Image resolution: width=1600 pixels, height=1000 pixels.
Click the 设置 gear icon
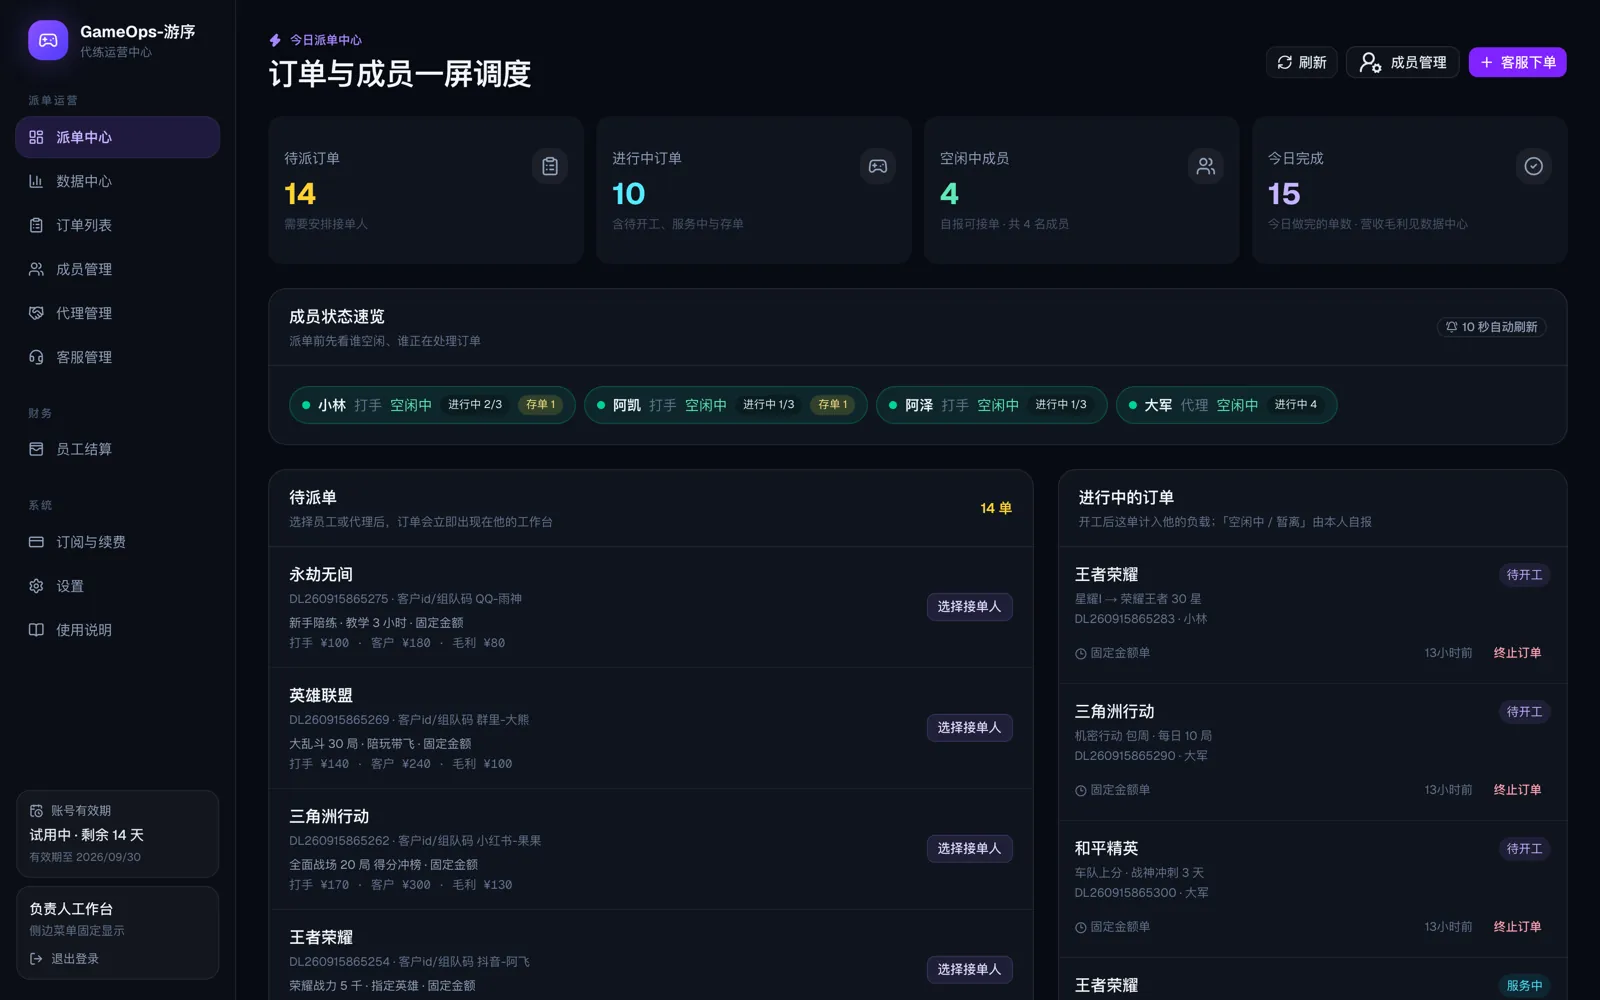[36, 586]
